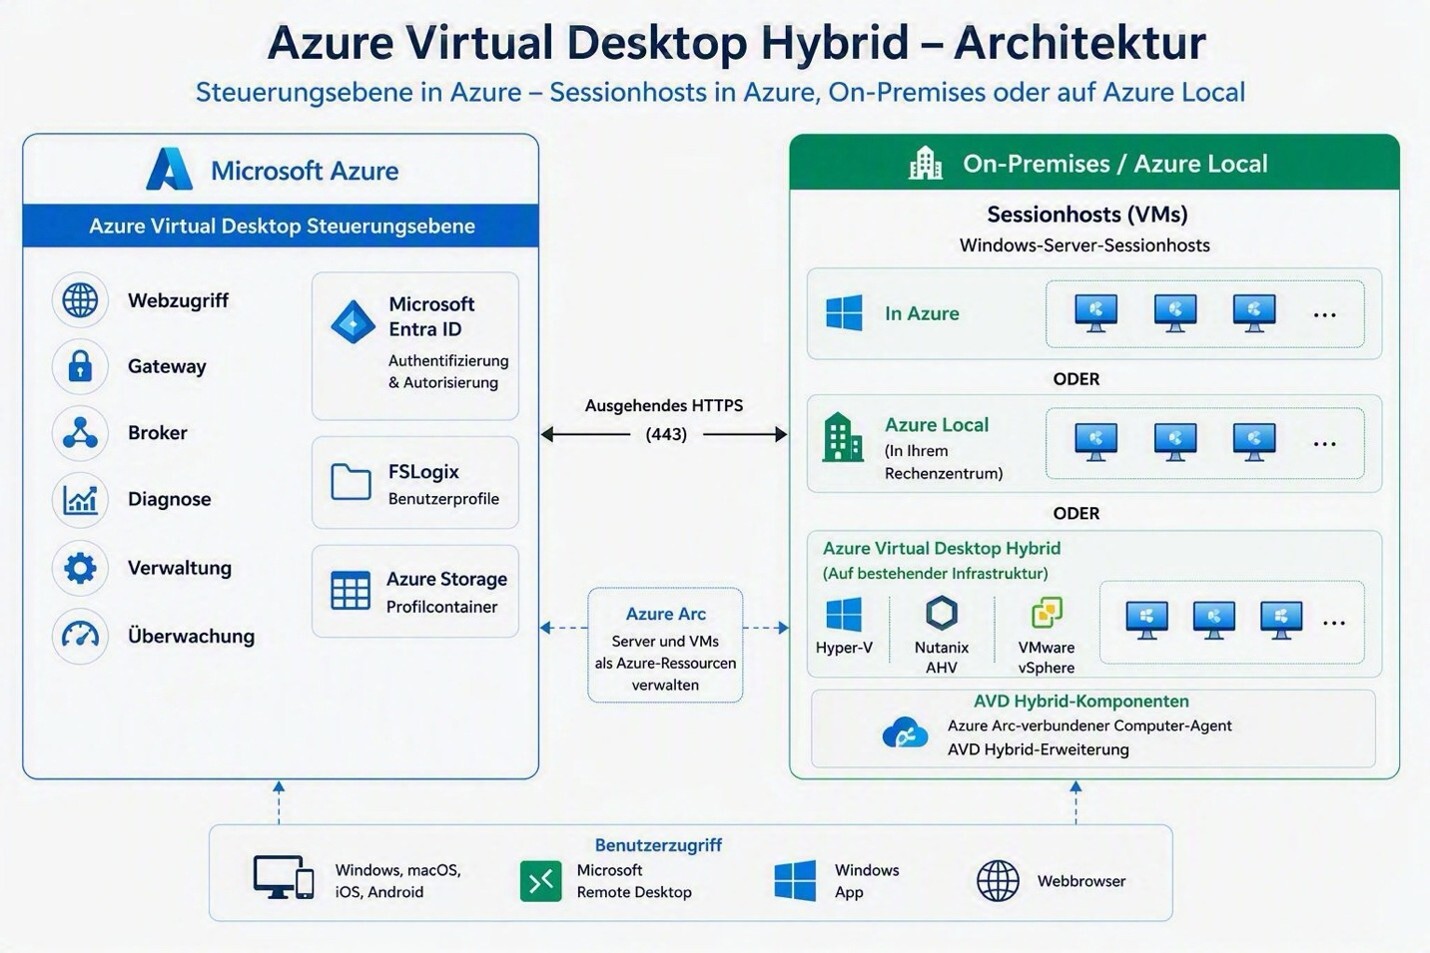The height and width of the screenshot is (953, 1430).
Task: Click the Windows-Server-Sessionhosts subtitle
Action: coord(1085,245)
